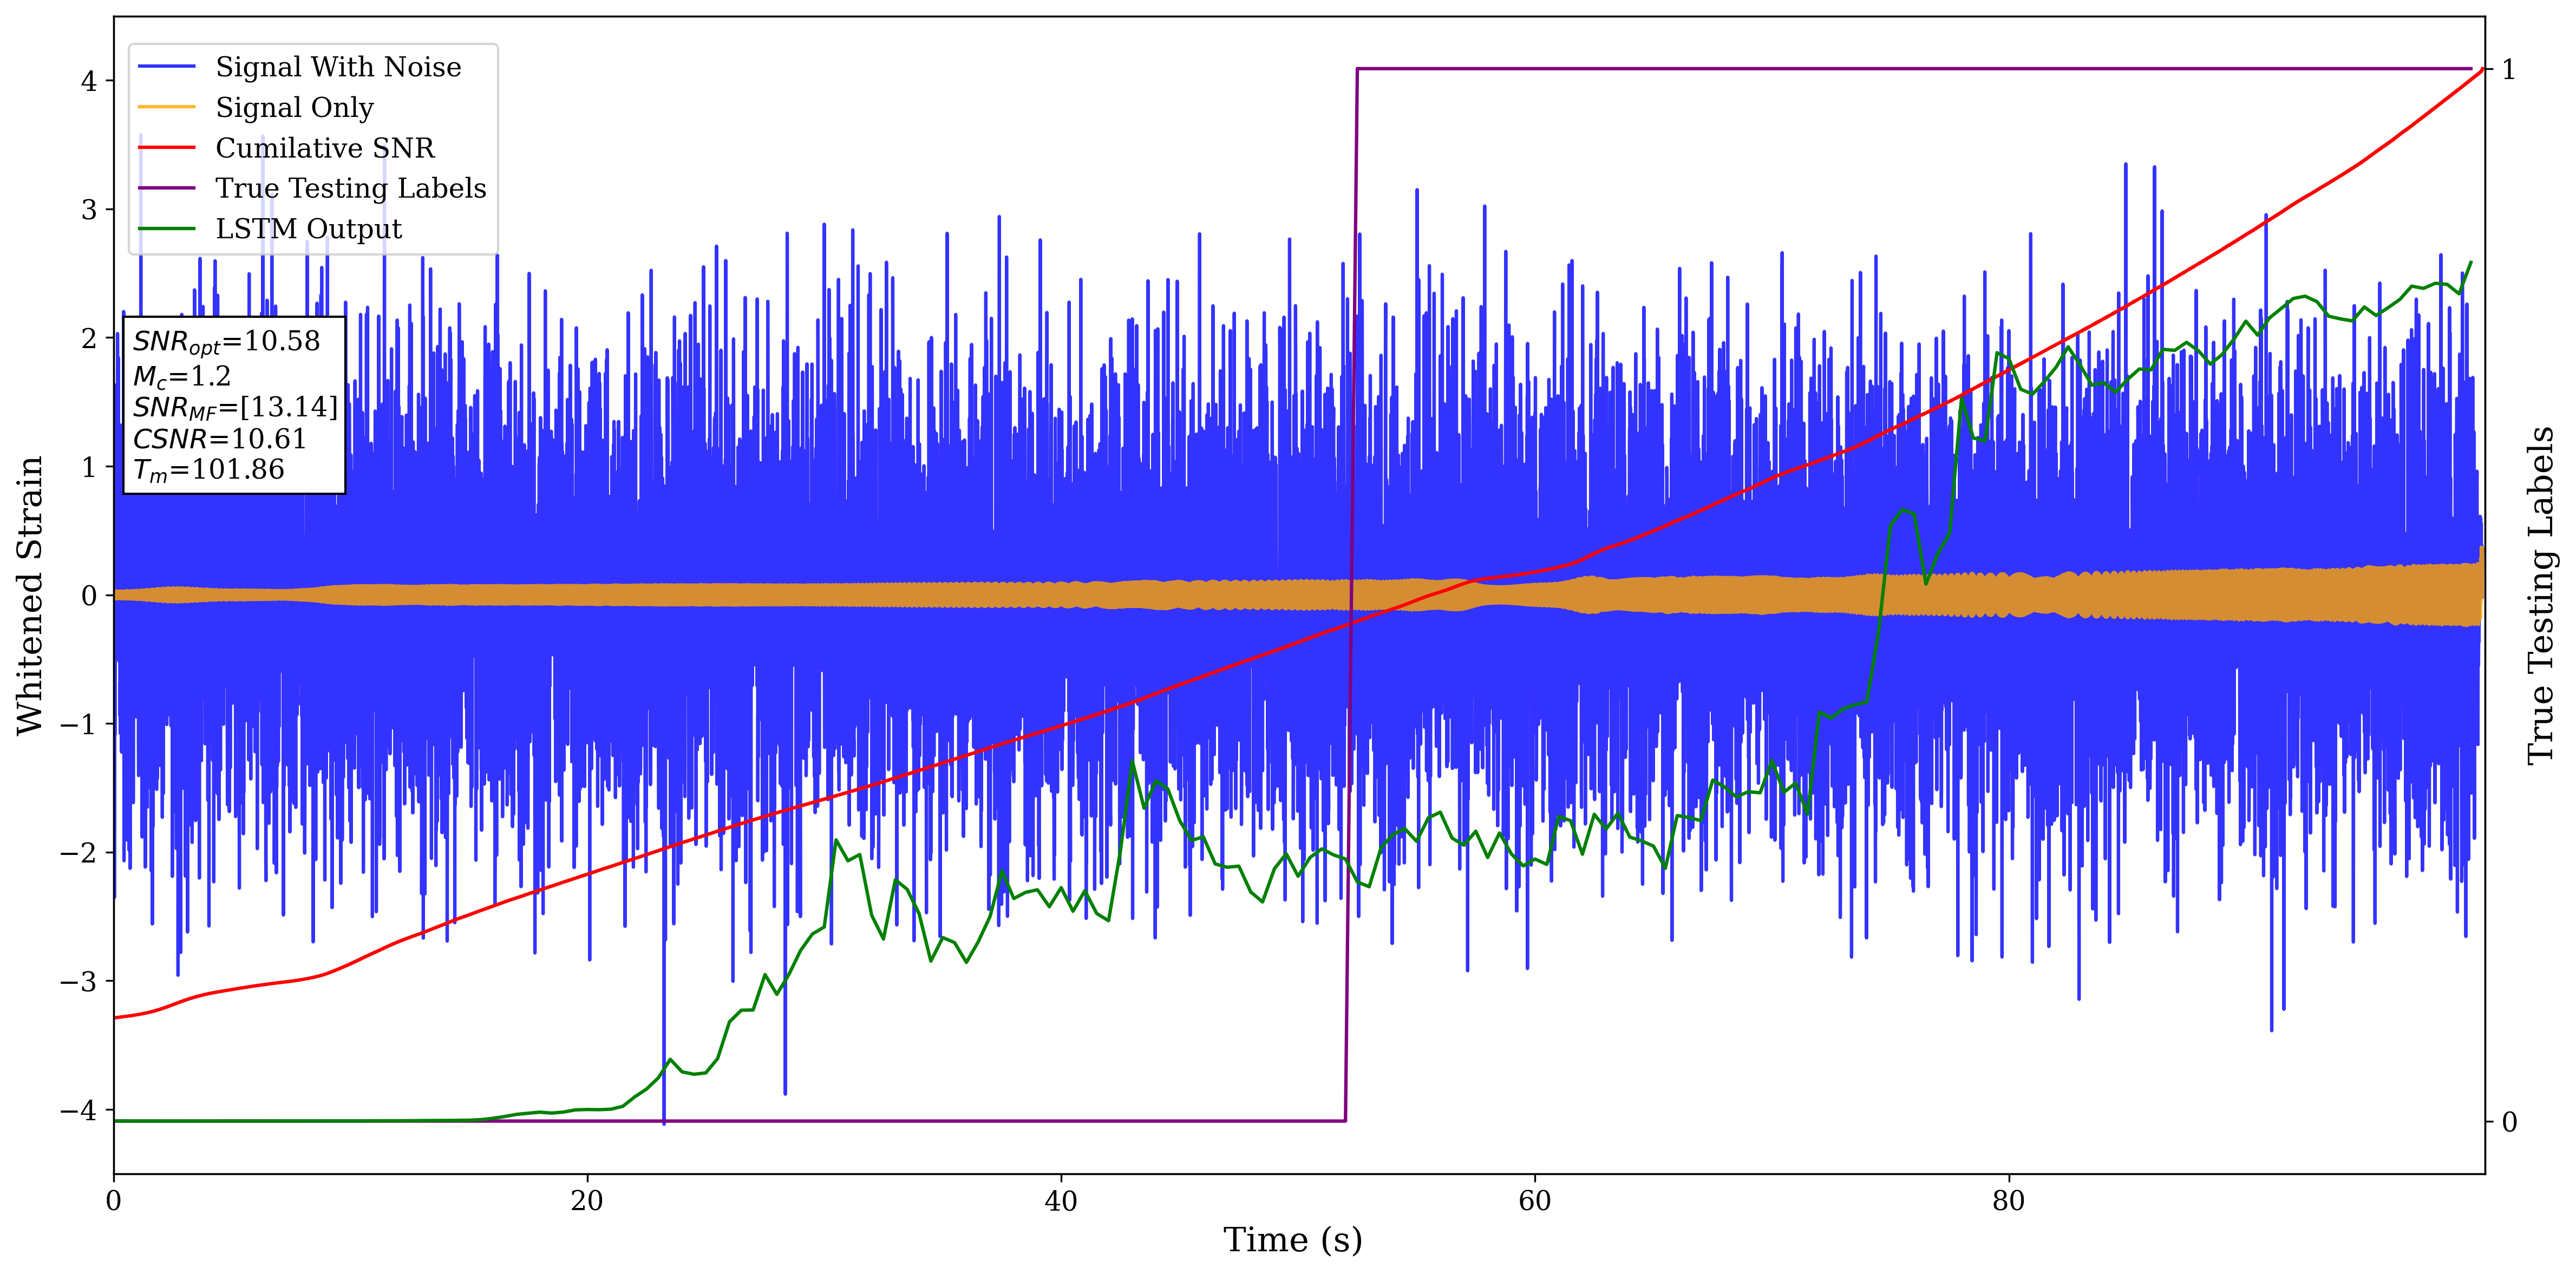Click the right axis tick label 1
Image resolution: width=2576 pixels, height=1274 pixels.
coord(2508,69)
